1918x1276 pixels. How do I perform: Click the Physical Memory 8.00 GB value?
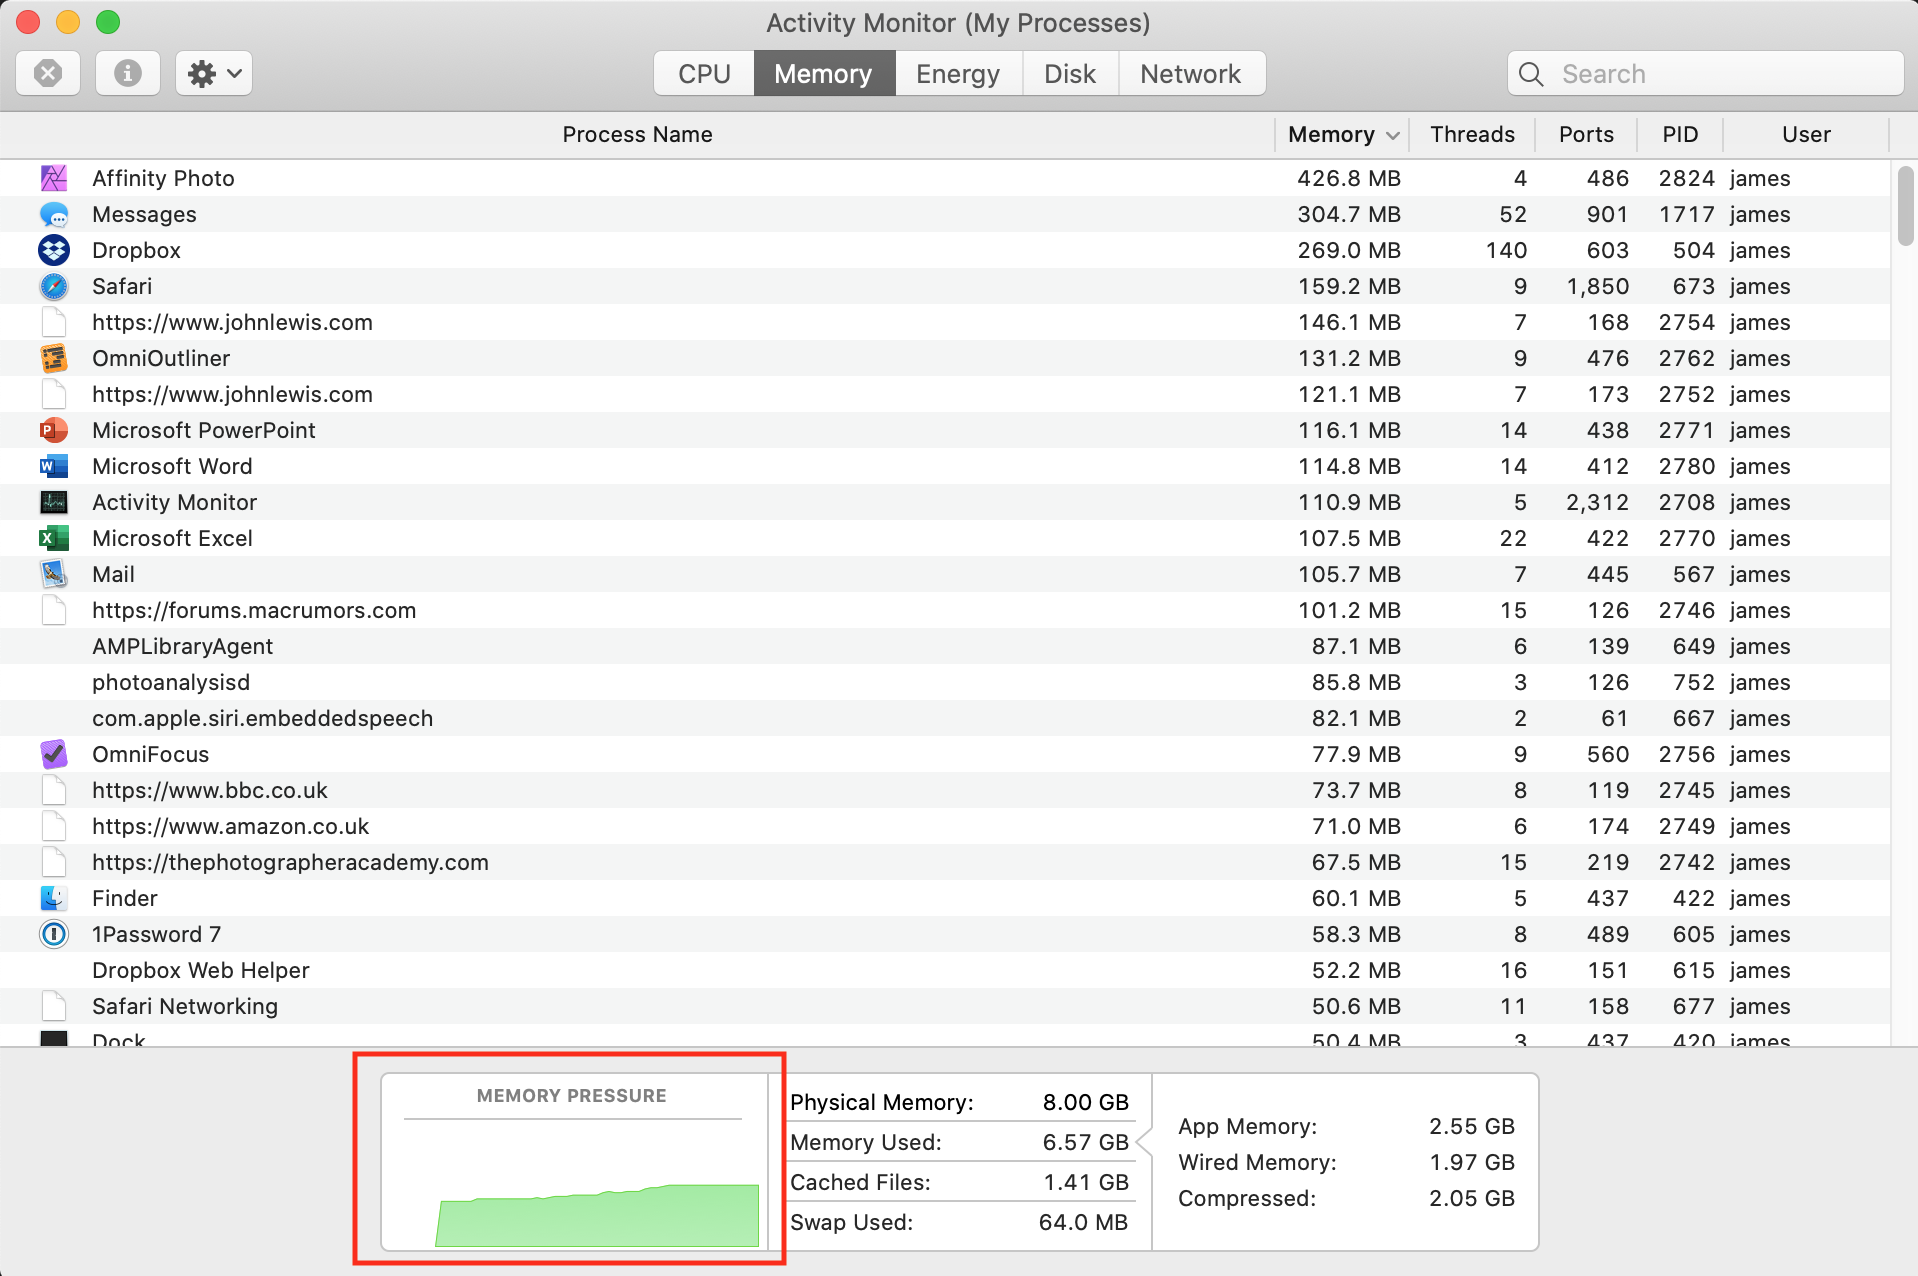point(1086,1102)
